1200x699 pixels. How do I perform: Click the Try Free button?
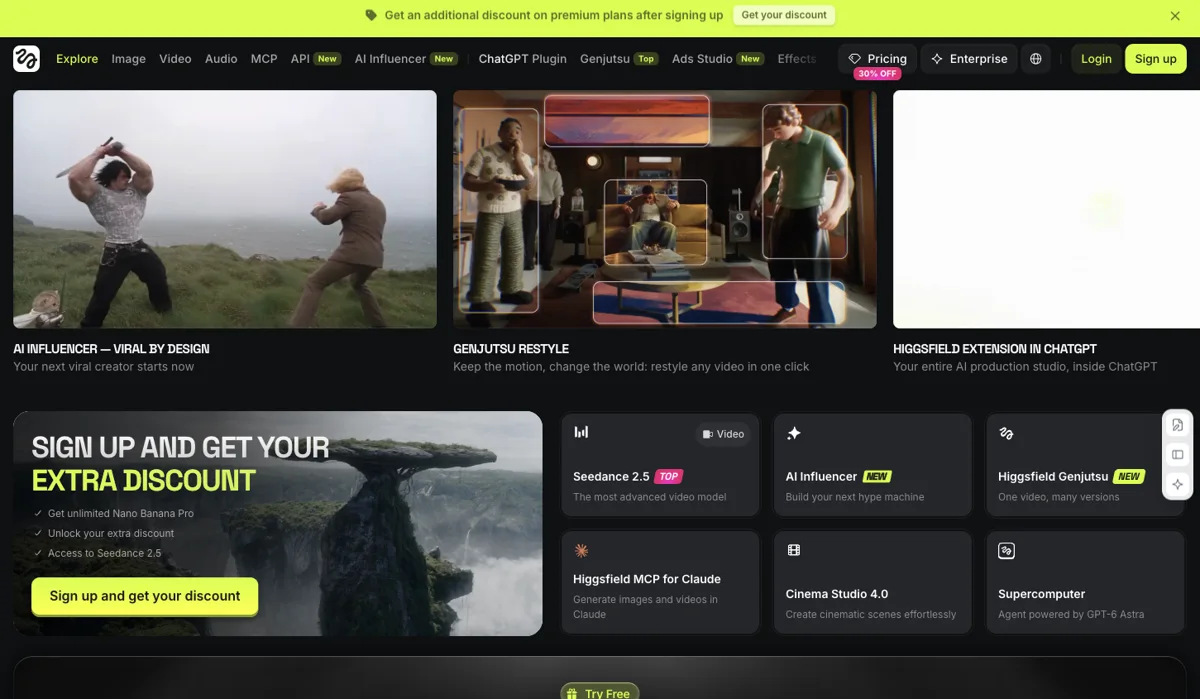599,692
